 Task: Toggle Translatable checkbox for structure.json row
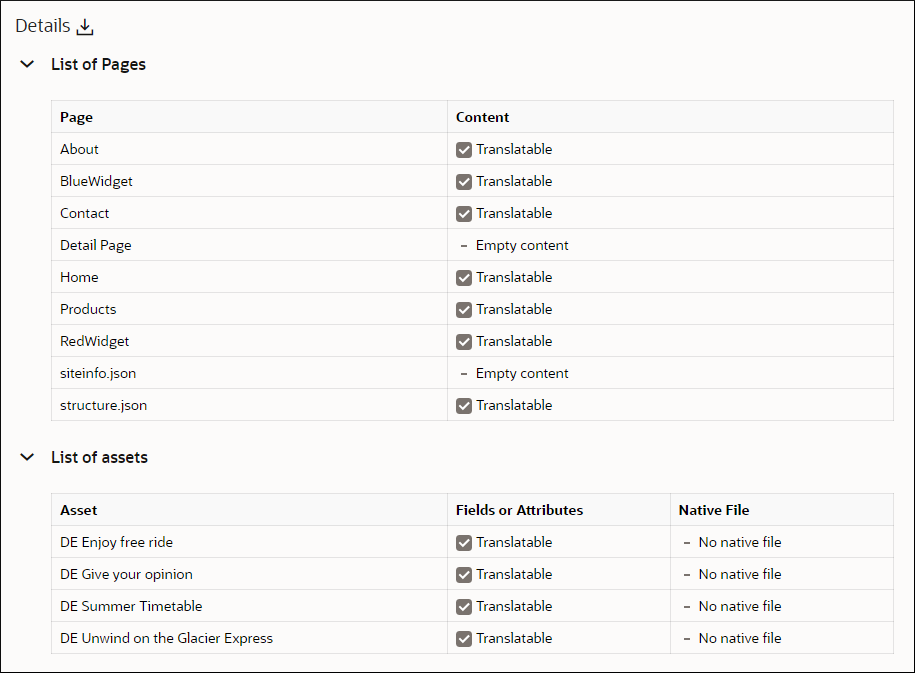pyautogui.click(x=464, y=405)
